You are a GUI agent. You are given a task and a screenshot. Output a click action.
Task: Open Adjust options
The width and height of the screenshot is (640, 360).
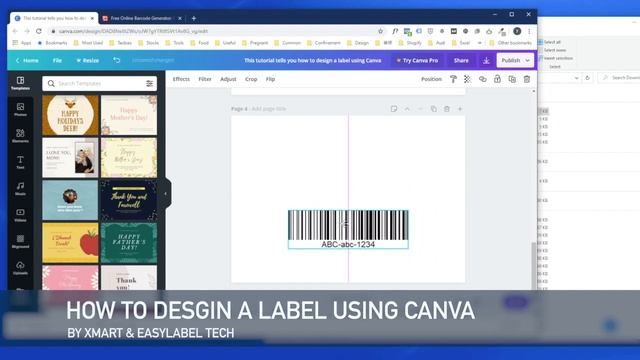click(228, 79)
